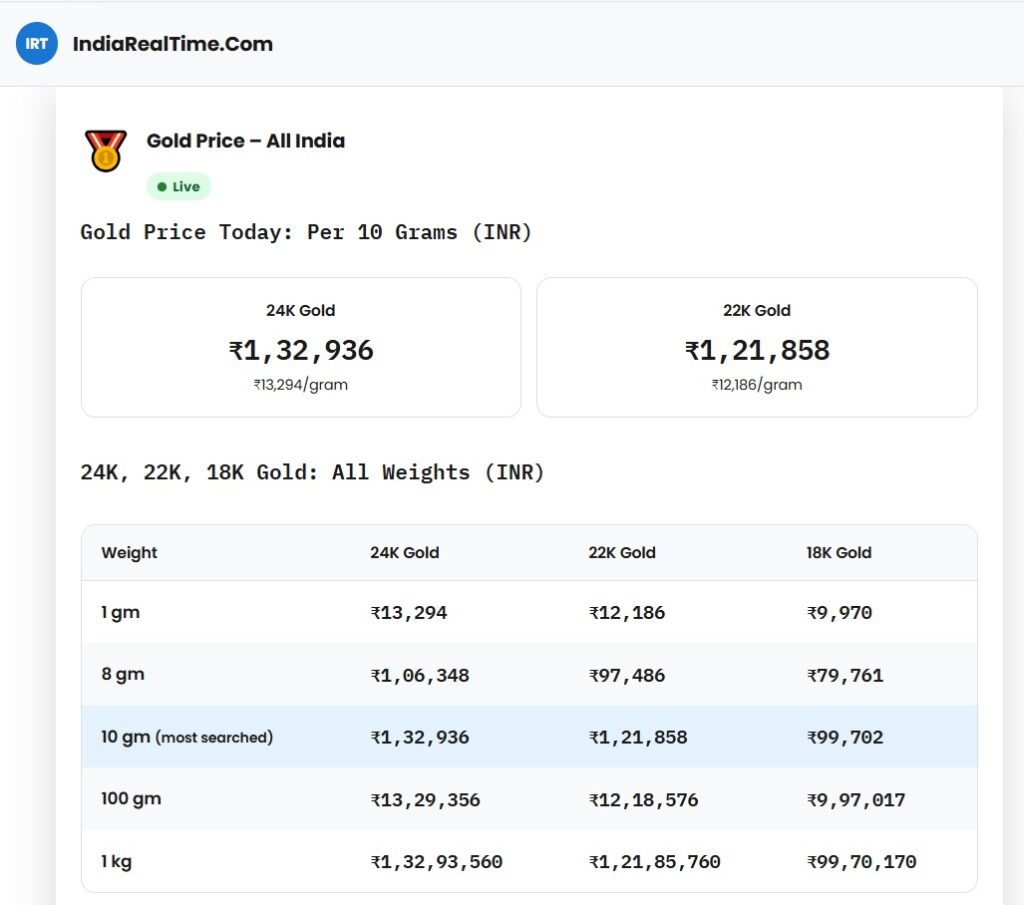Click the green Live status badge
This screenshot has height=905, width=1024.
(x=178, y=187)
